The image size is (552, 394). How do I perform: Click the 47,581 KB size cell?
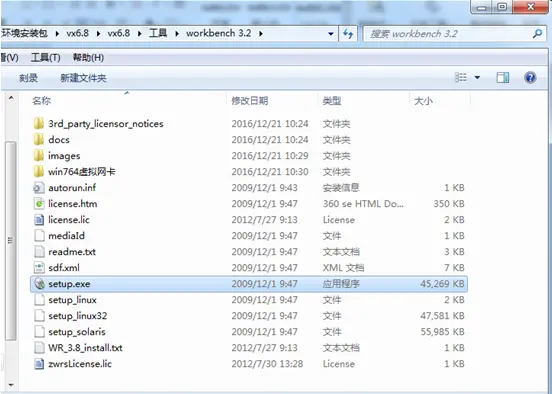442,316
